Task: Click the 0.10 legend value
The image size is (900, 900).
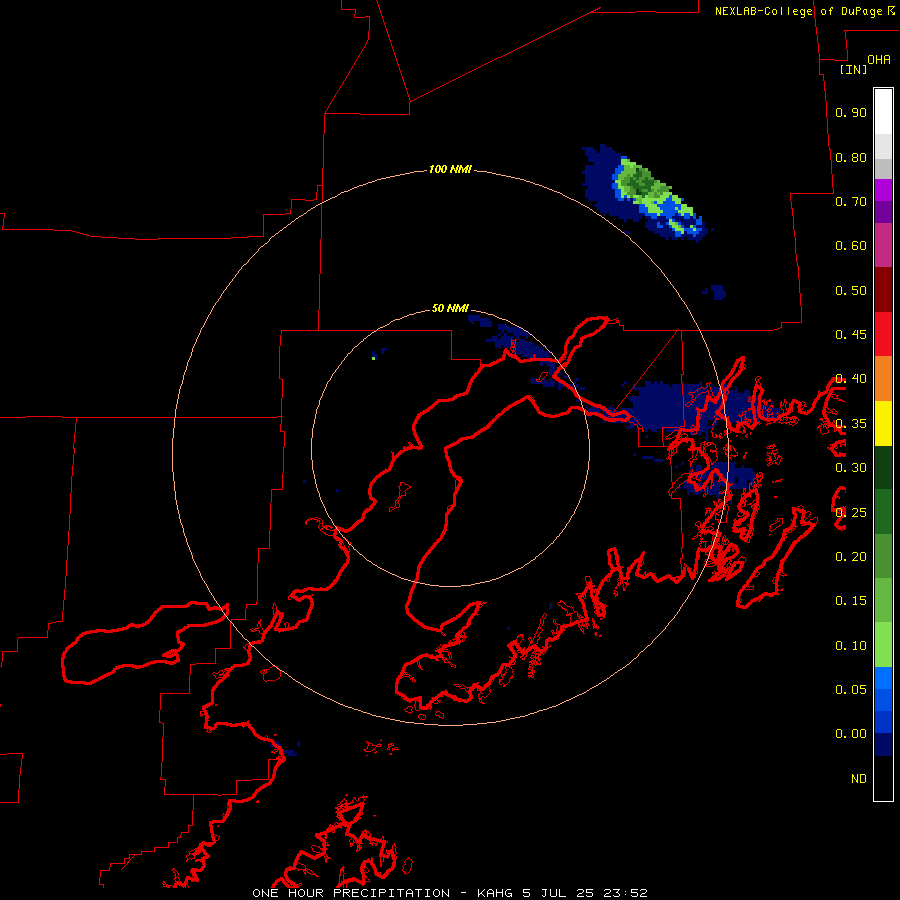Action: point(851,646)
